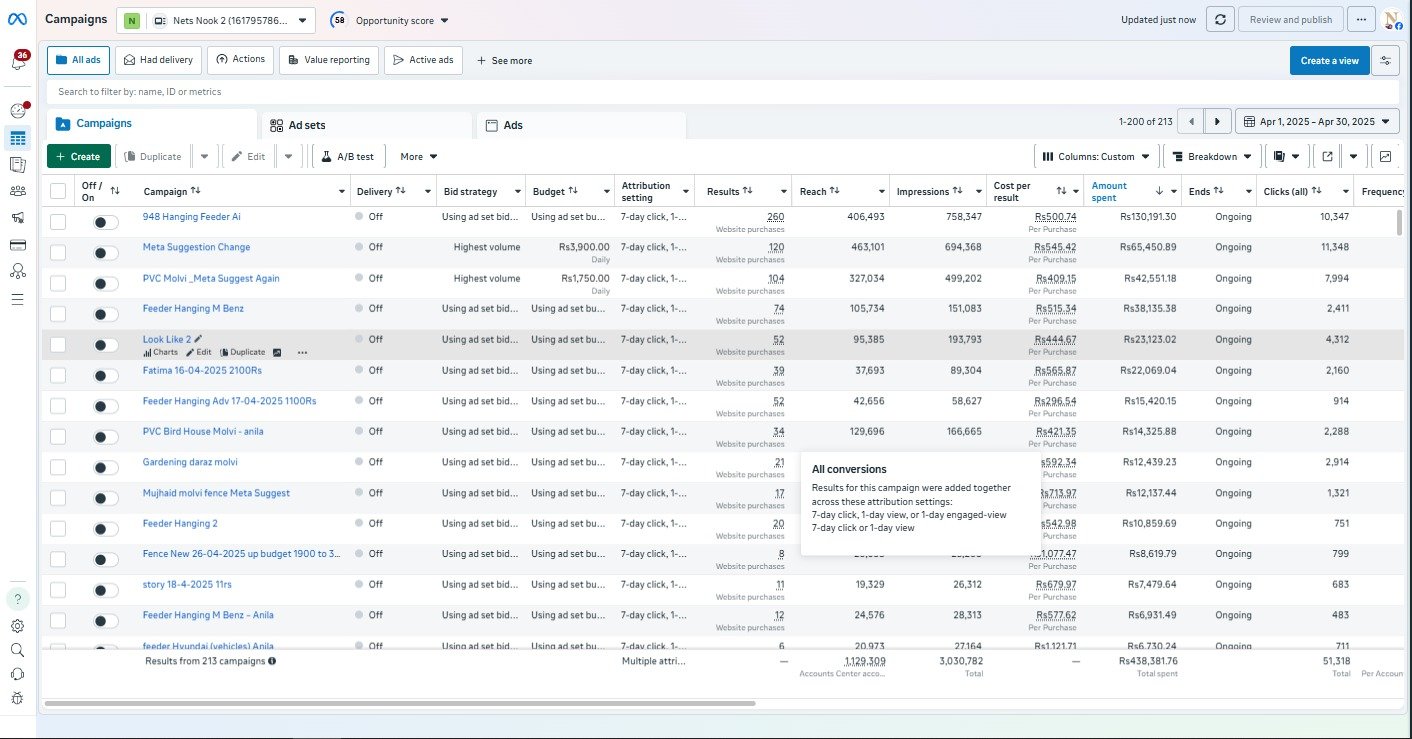
Task: Click the green Create button
Action: [79, 156]
